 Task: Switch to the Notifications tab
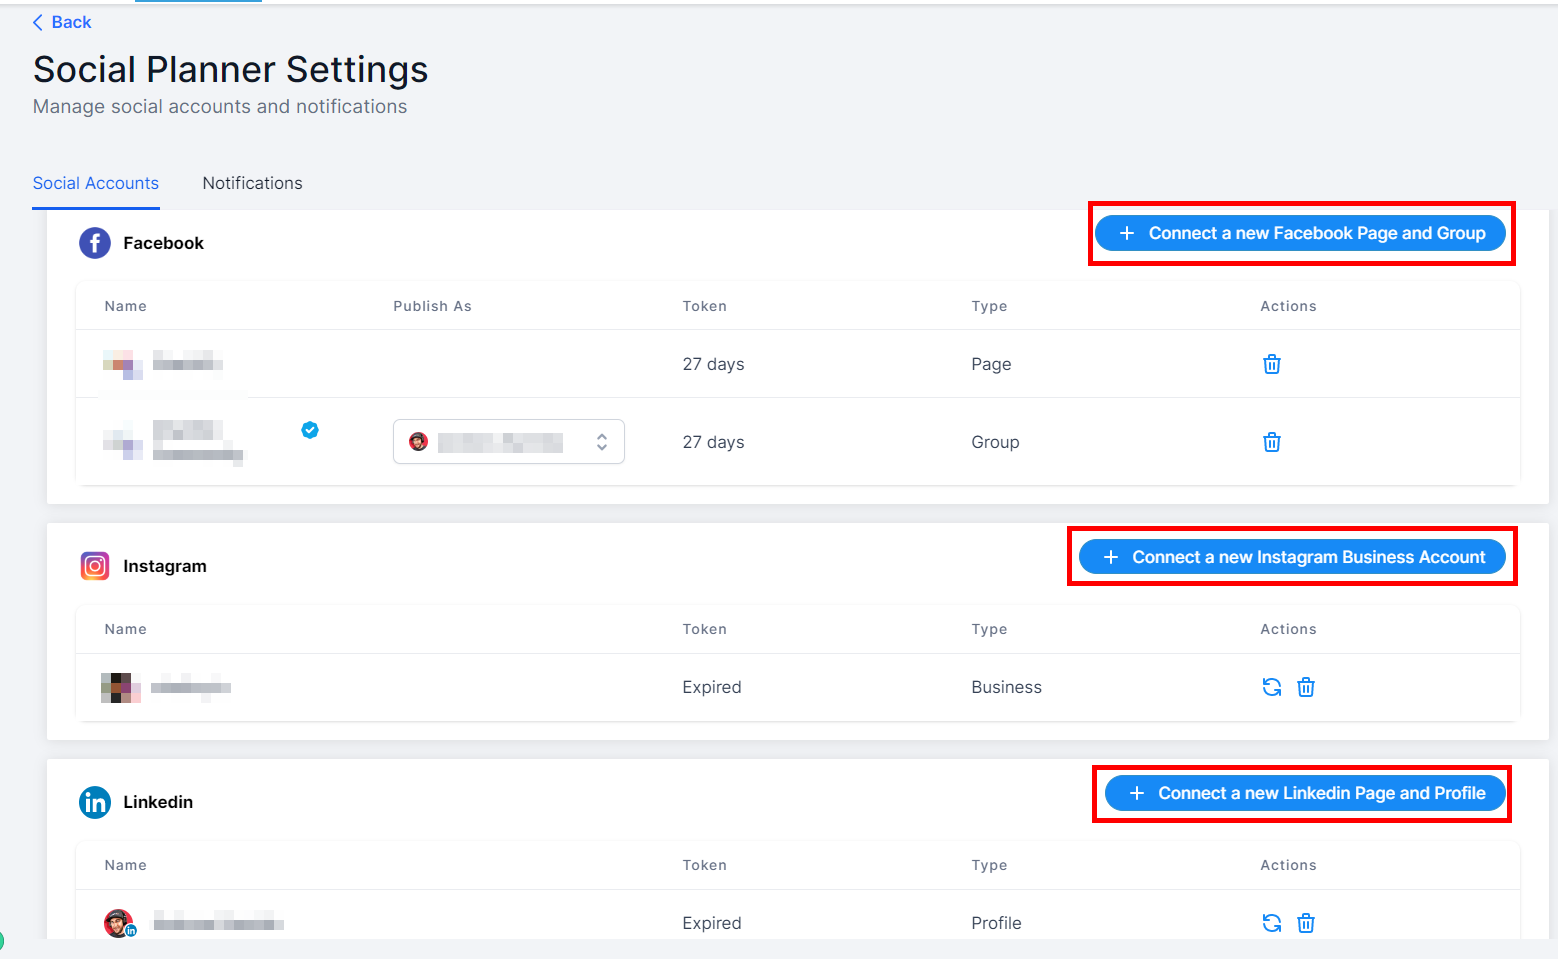tap(252, 183)
